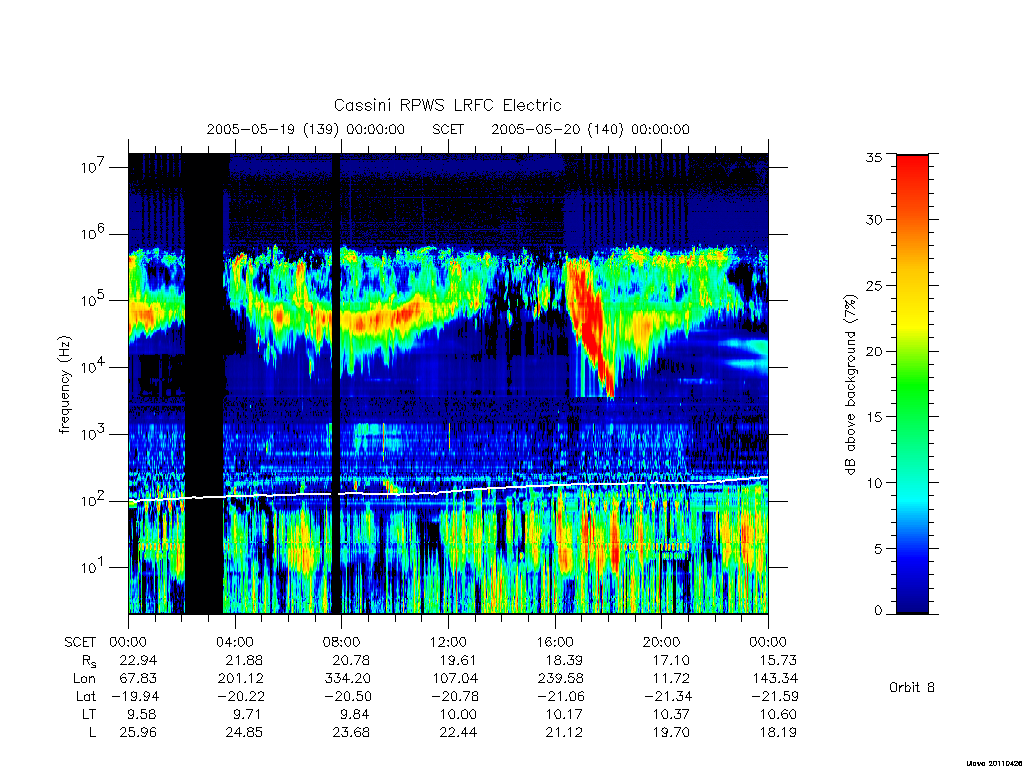The height and width of the screenshot is (768, 1024).
Task: Click the L value '18.19'
Action: 778,733
